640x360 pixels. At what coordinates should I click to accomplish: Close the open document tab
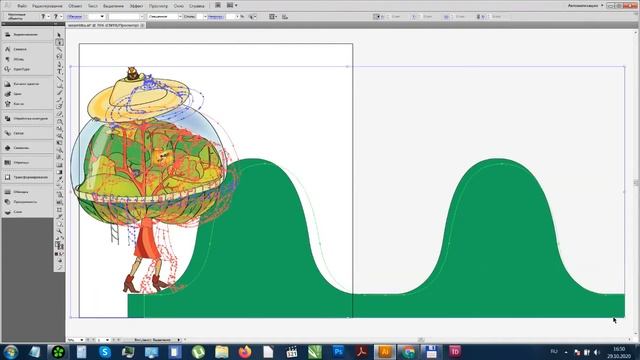(142, 25)
